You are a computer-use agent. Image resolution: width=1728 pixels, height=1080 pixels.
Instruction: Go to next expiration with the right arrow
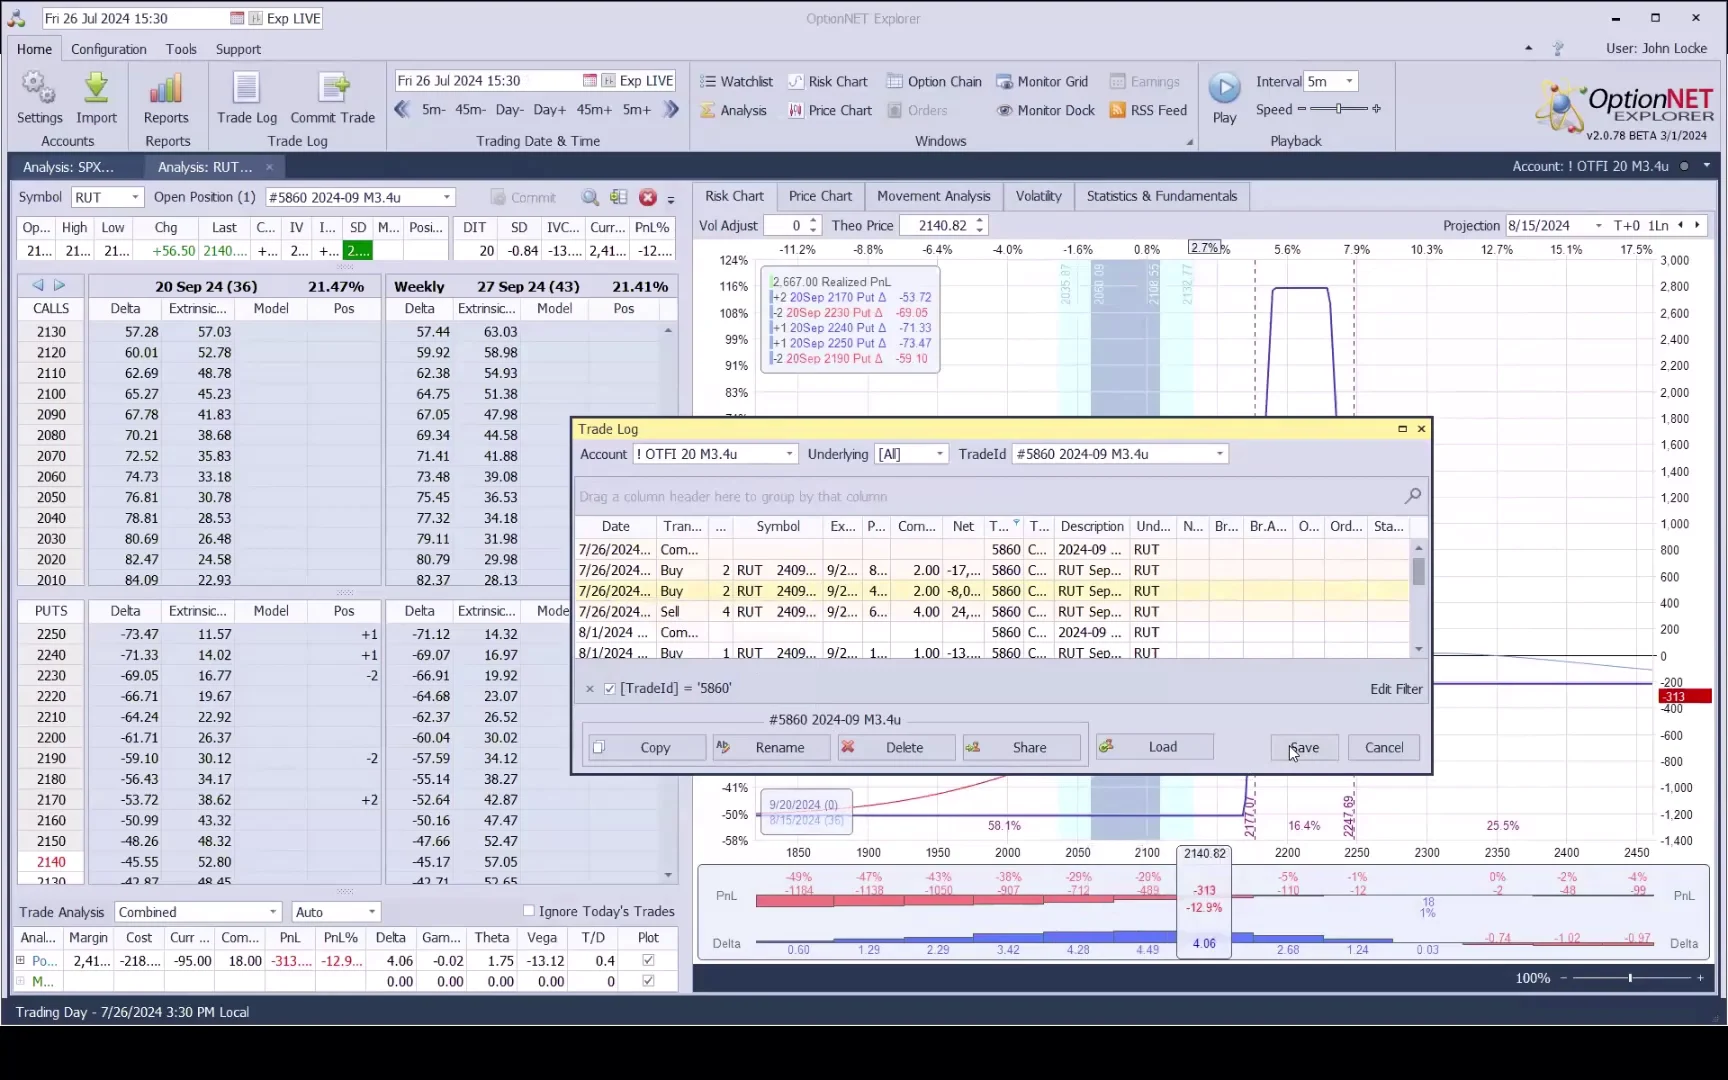click(60, 286)
